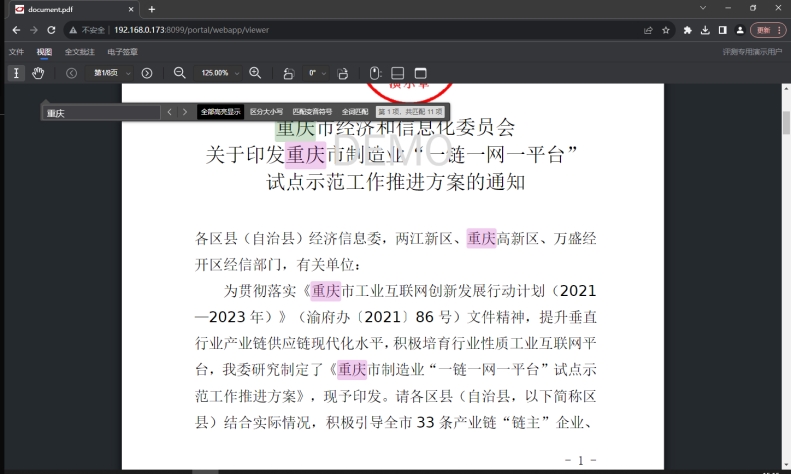Image resolution: width=791 pixels, height=474 pixels.
Task: Toggle mouse scroll mode icon
Action: pyautogui.click(x=375, y=73)
